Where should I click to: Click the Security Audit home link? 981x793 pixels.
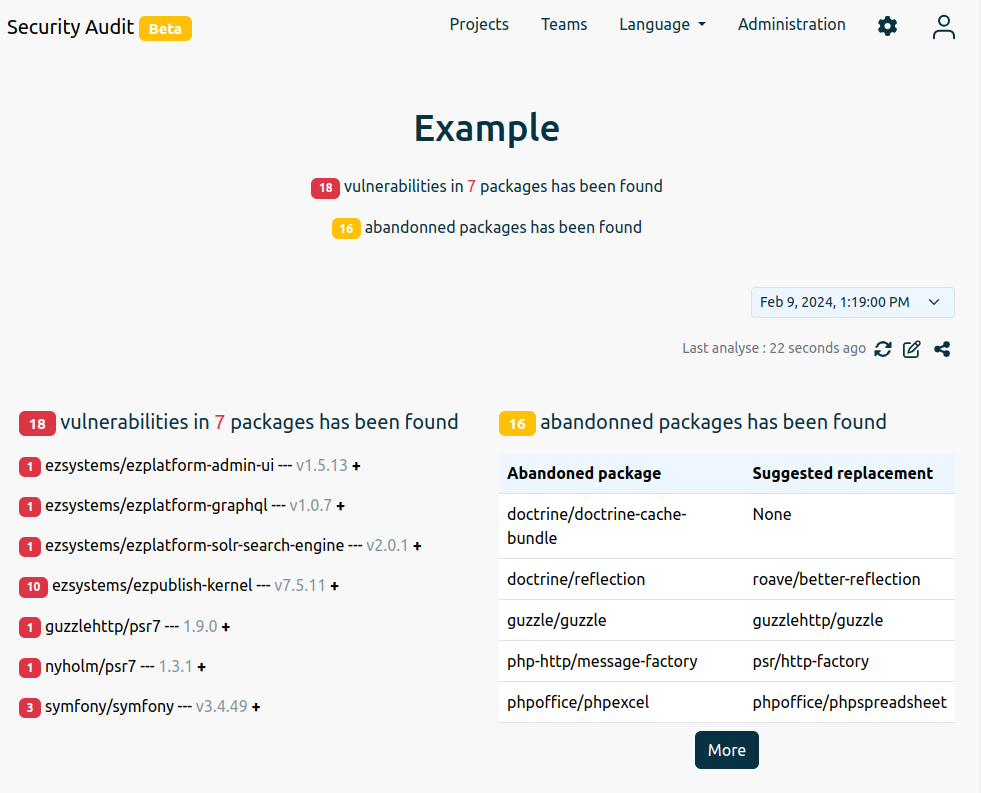(x=70, y=27)
